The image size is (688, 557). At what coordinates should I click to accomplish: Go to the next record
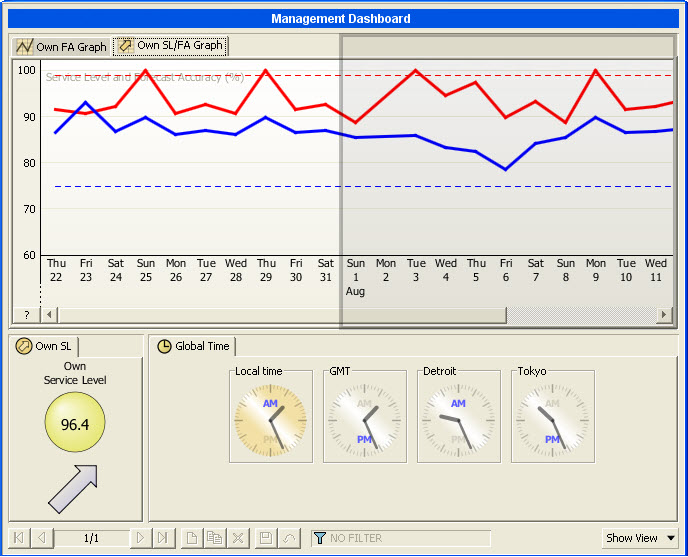(x=140, y=538)
